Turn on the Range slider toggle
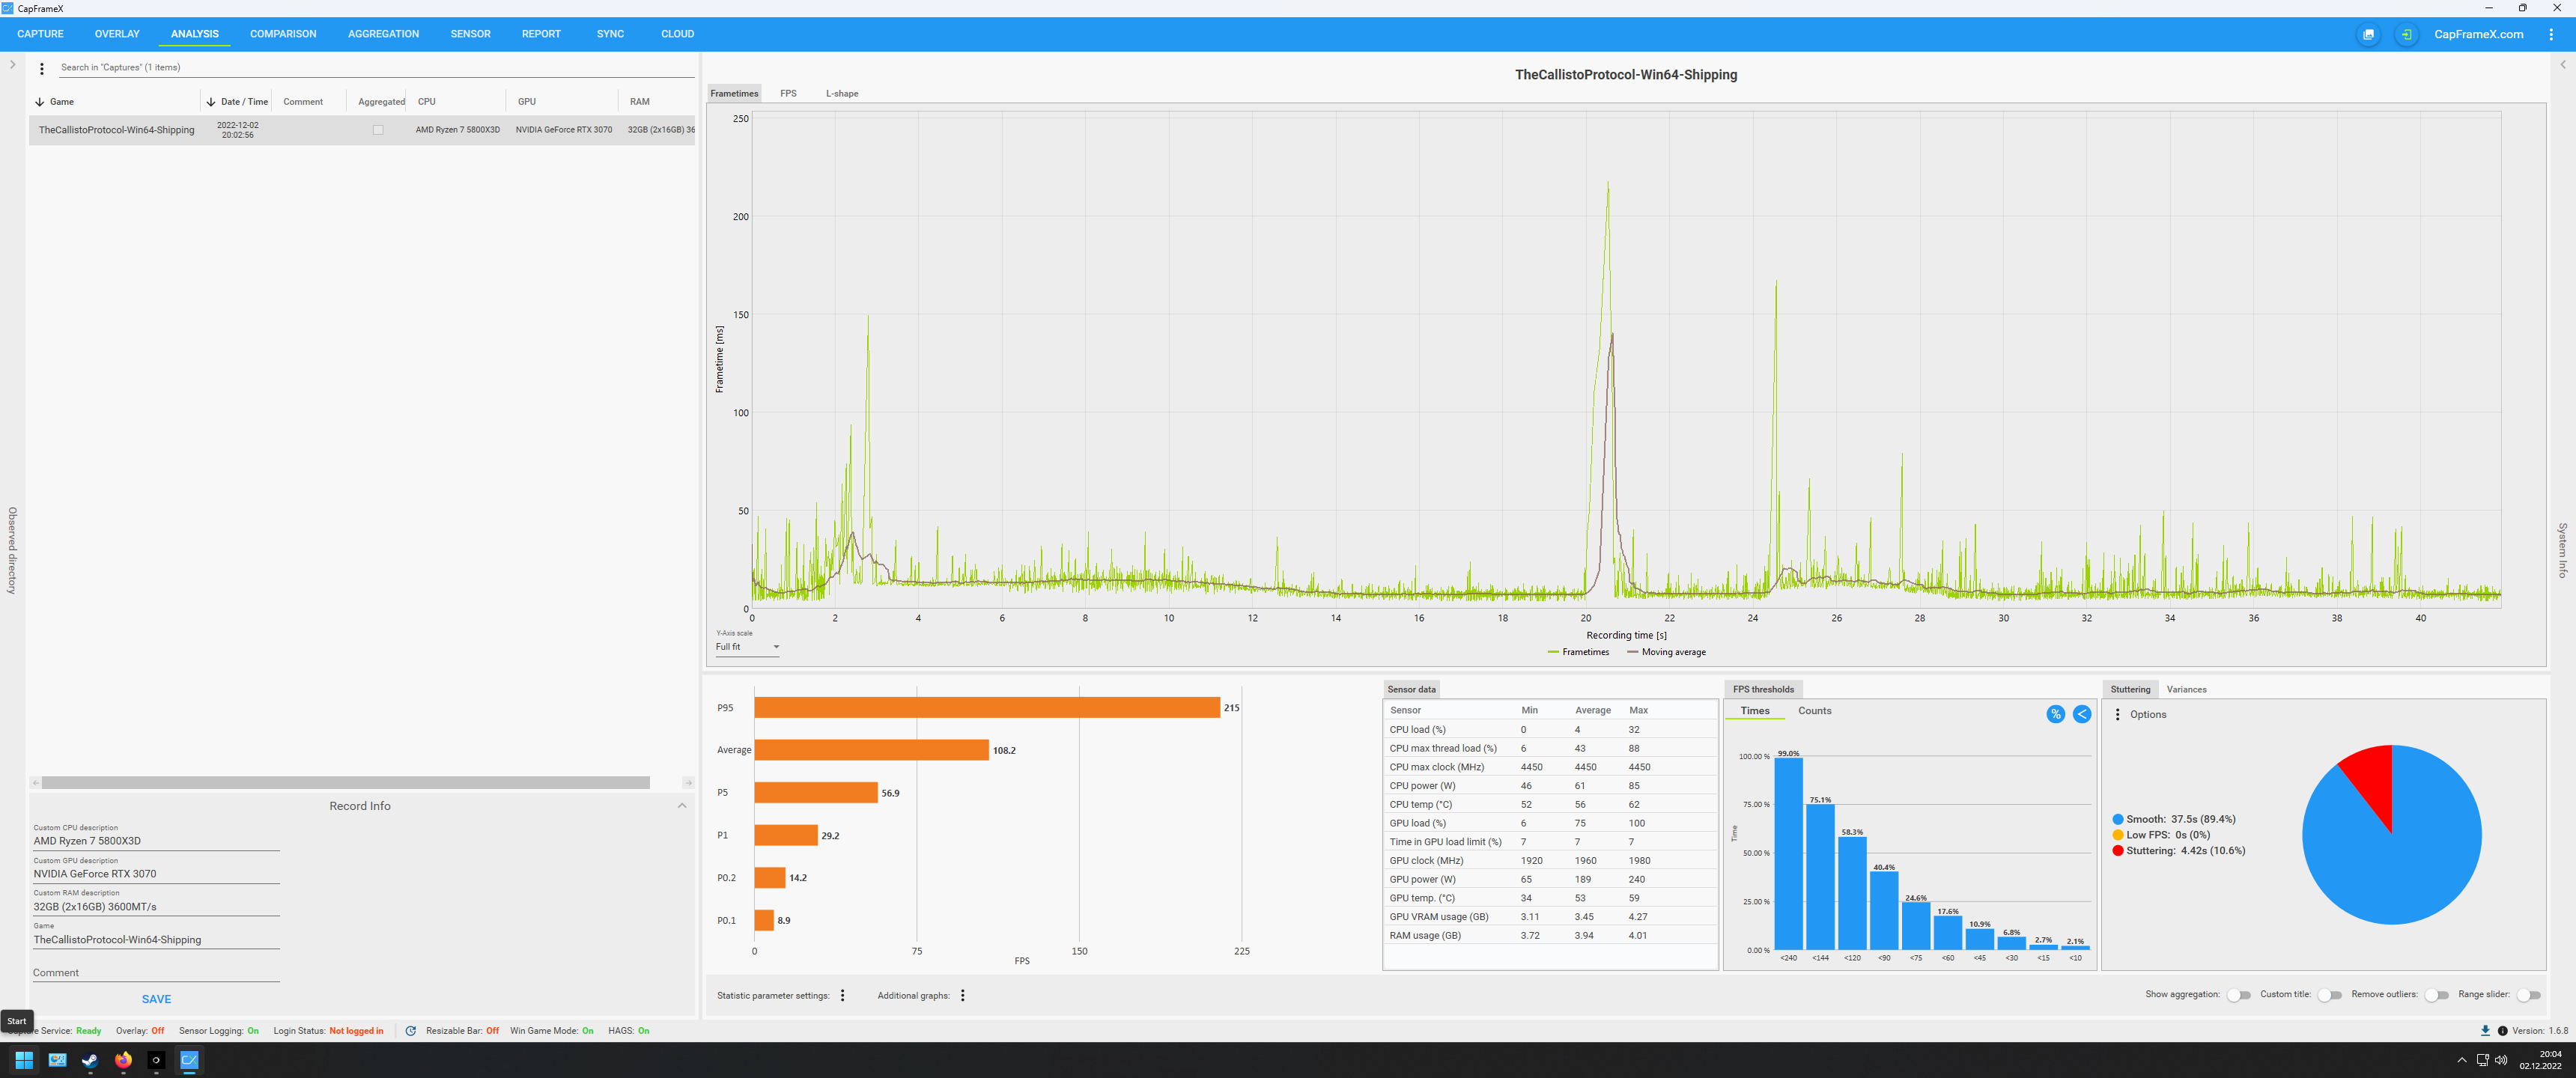Viewport: 2576px width, 1078px height. (x=2528, y=995)
